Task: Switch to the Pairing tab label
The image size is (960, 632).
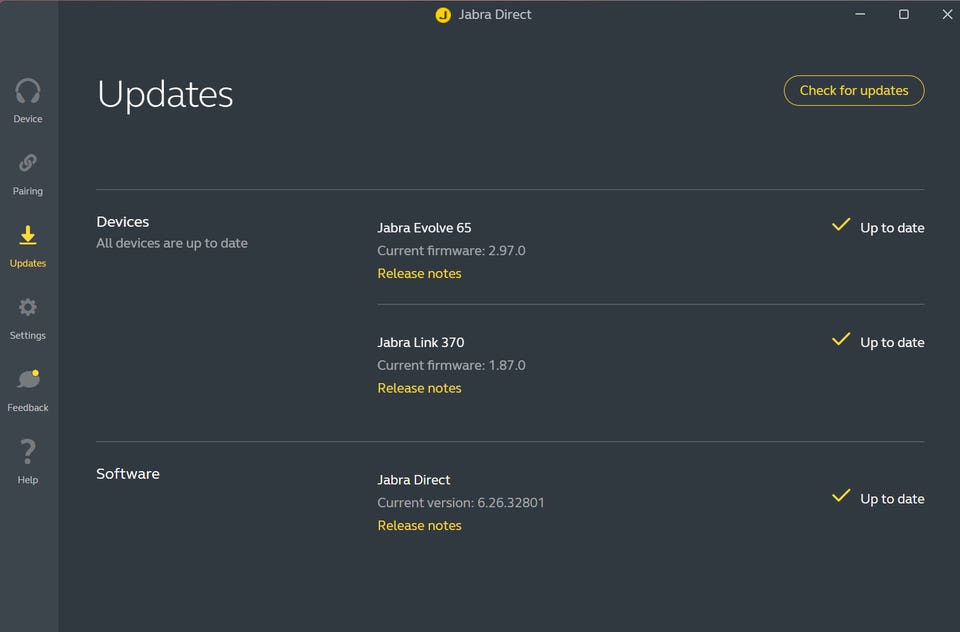Action: [x=28, y=191]
